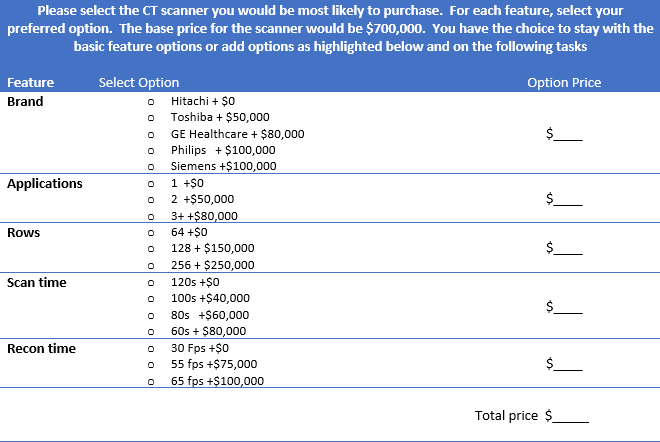
Task: Click the Rows option price blank
Action: 569,248
